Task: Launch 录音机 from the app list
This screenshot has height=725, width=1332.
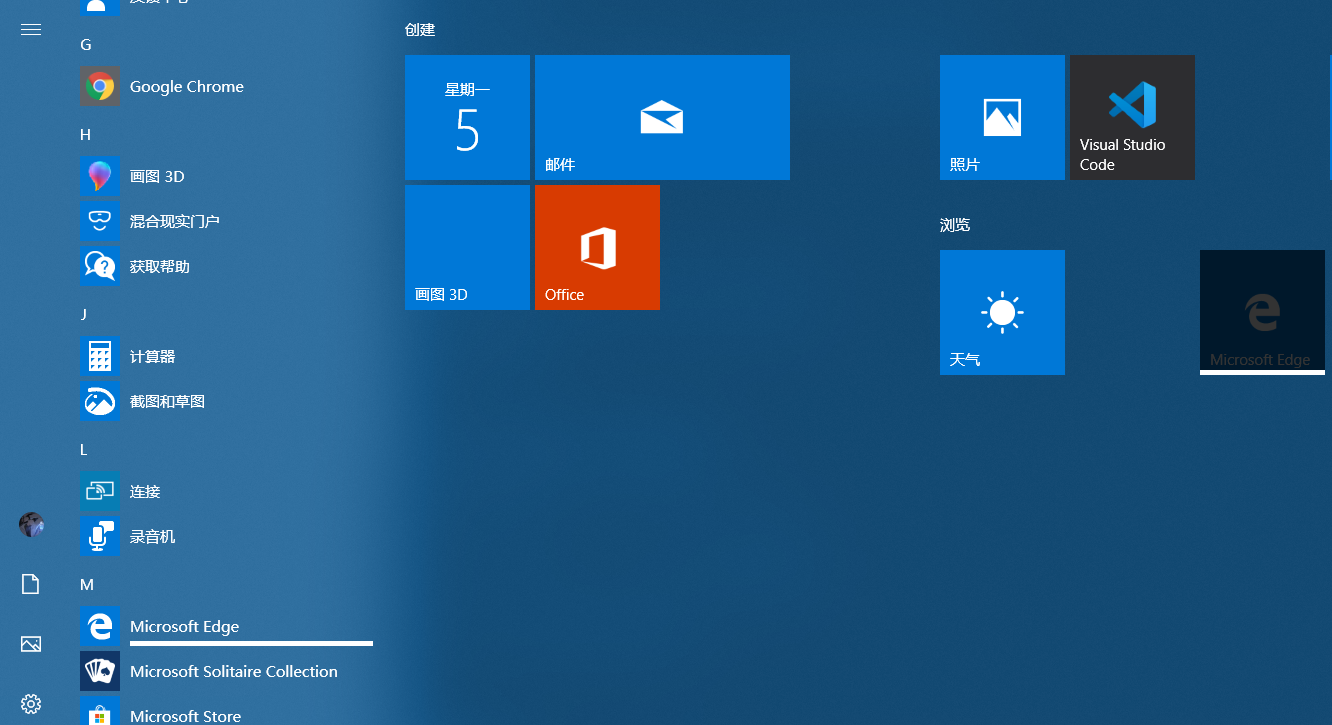Action: [x=227, y=536]
